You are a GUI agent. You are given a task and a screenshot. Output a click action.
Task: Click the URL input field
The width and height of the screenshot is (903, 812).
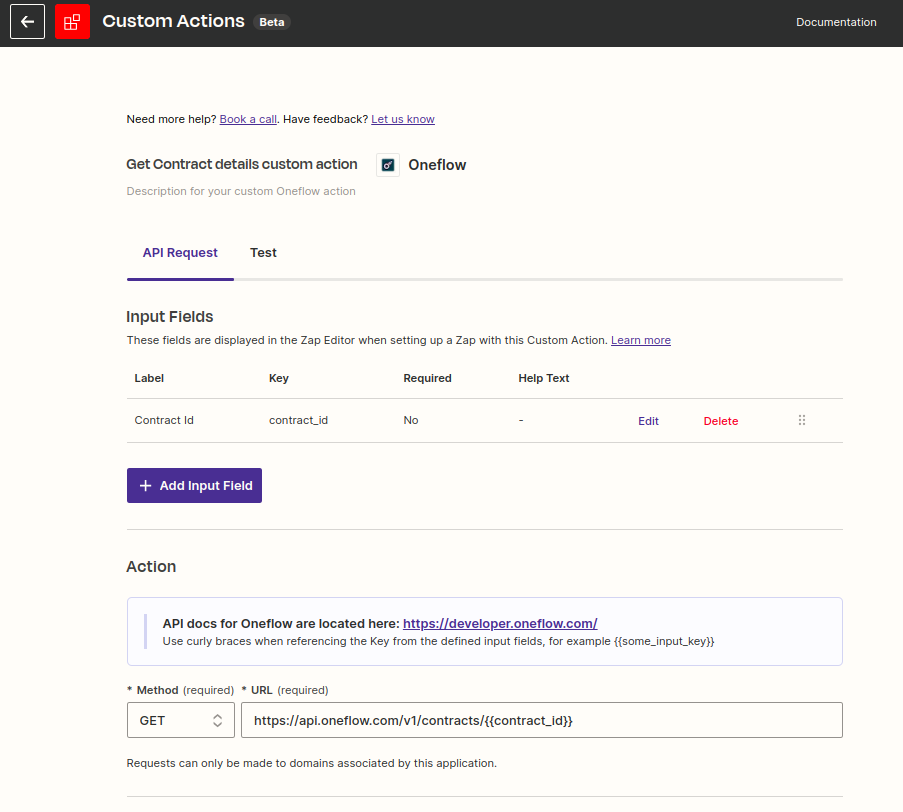(541, 719)
